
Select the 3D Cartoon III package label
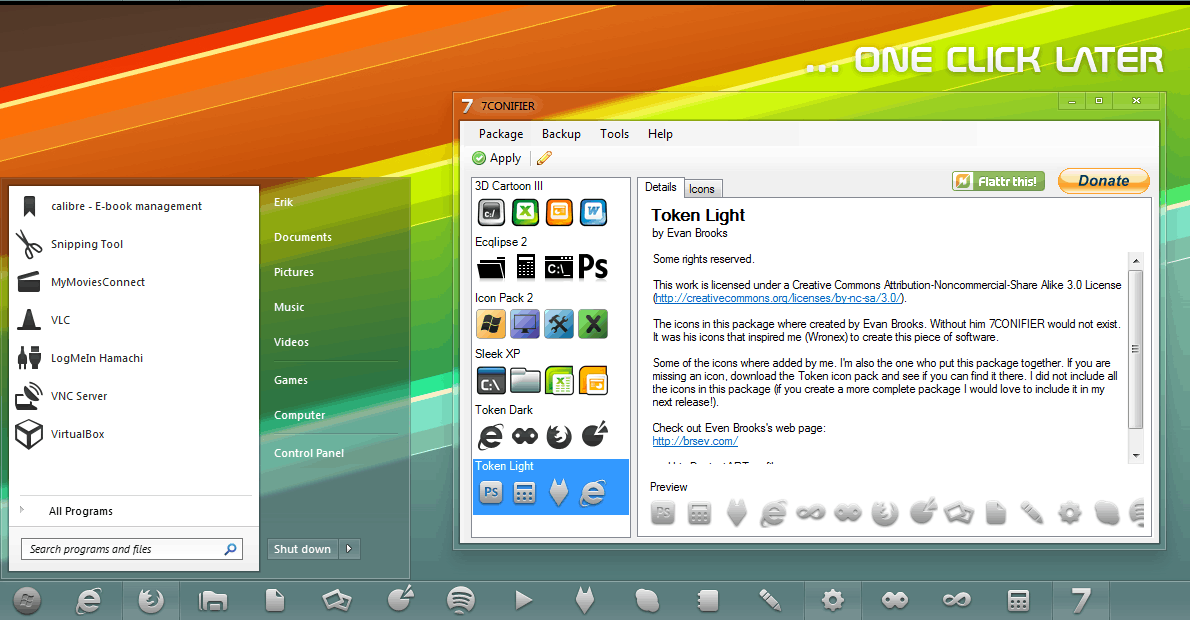(x=508, y=186)
